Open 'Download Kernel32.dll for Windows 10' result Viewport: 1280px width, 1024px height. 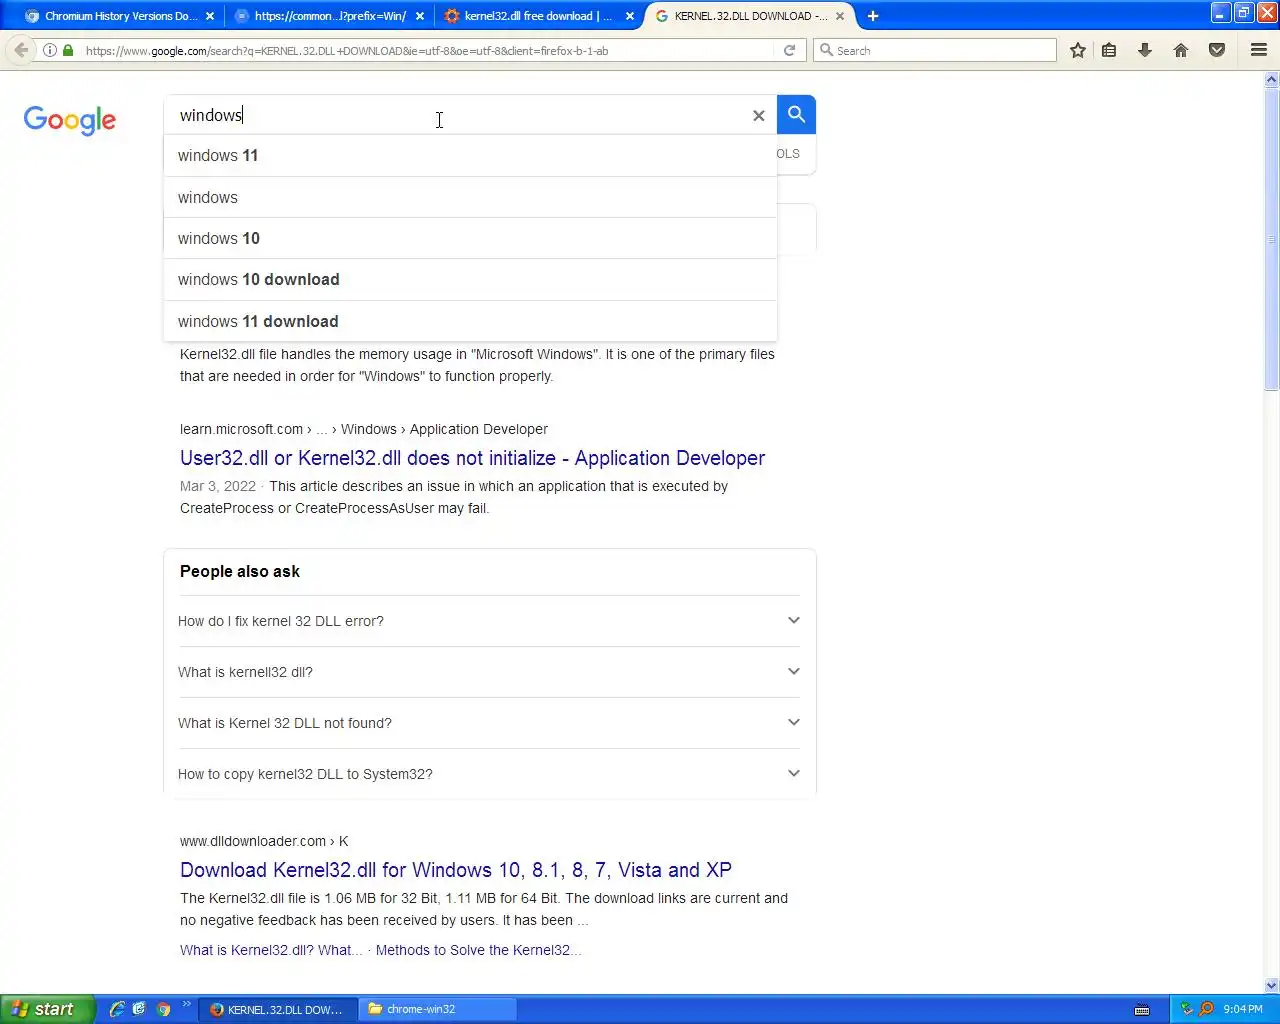[x=456, y=870]
